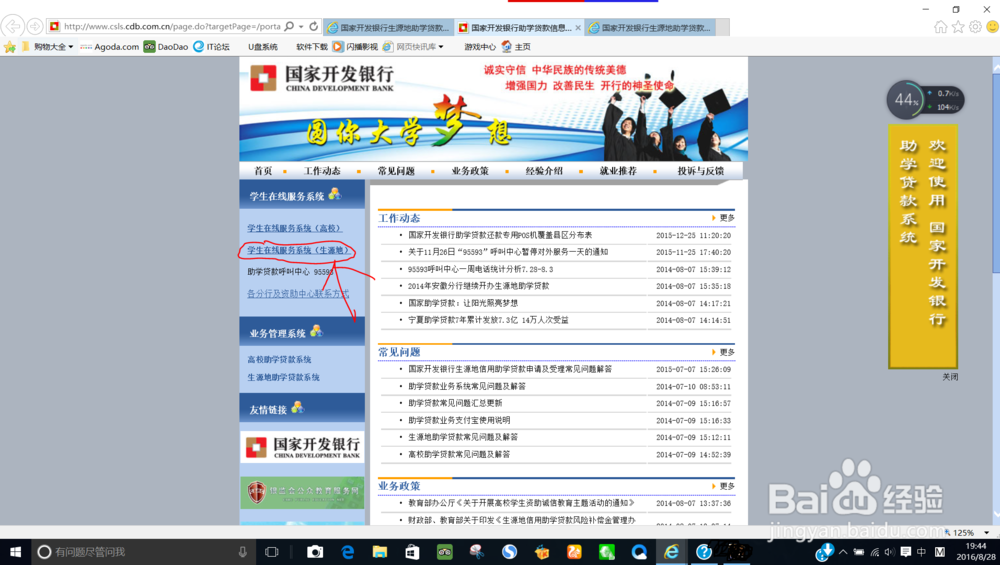This screenshot has width=1000, height=565.
Task: Open the Windows Store taskbar icon
Action: [x=413, y=552]
